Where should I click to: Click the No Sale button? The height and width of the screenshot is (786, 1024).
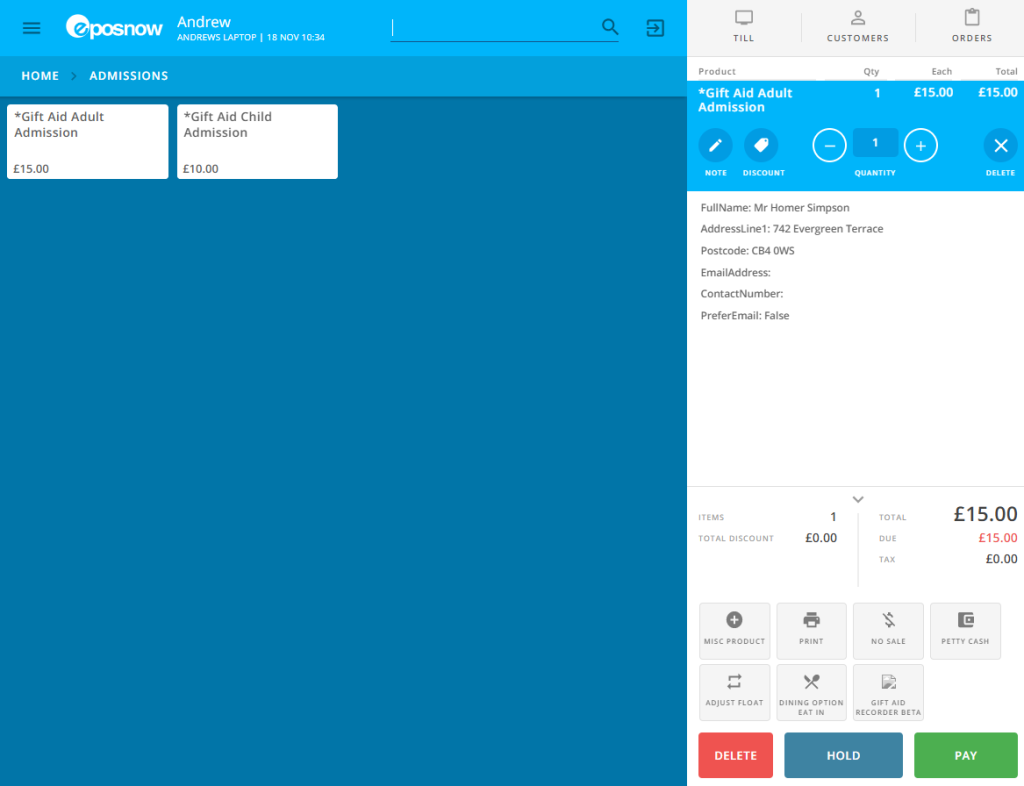pos(888,631)
